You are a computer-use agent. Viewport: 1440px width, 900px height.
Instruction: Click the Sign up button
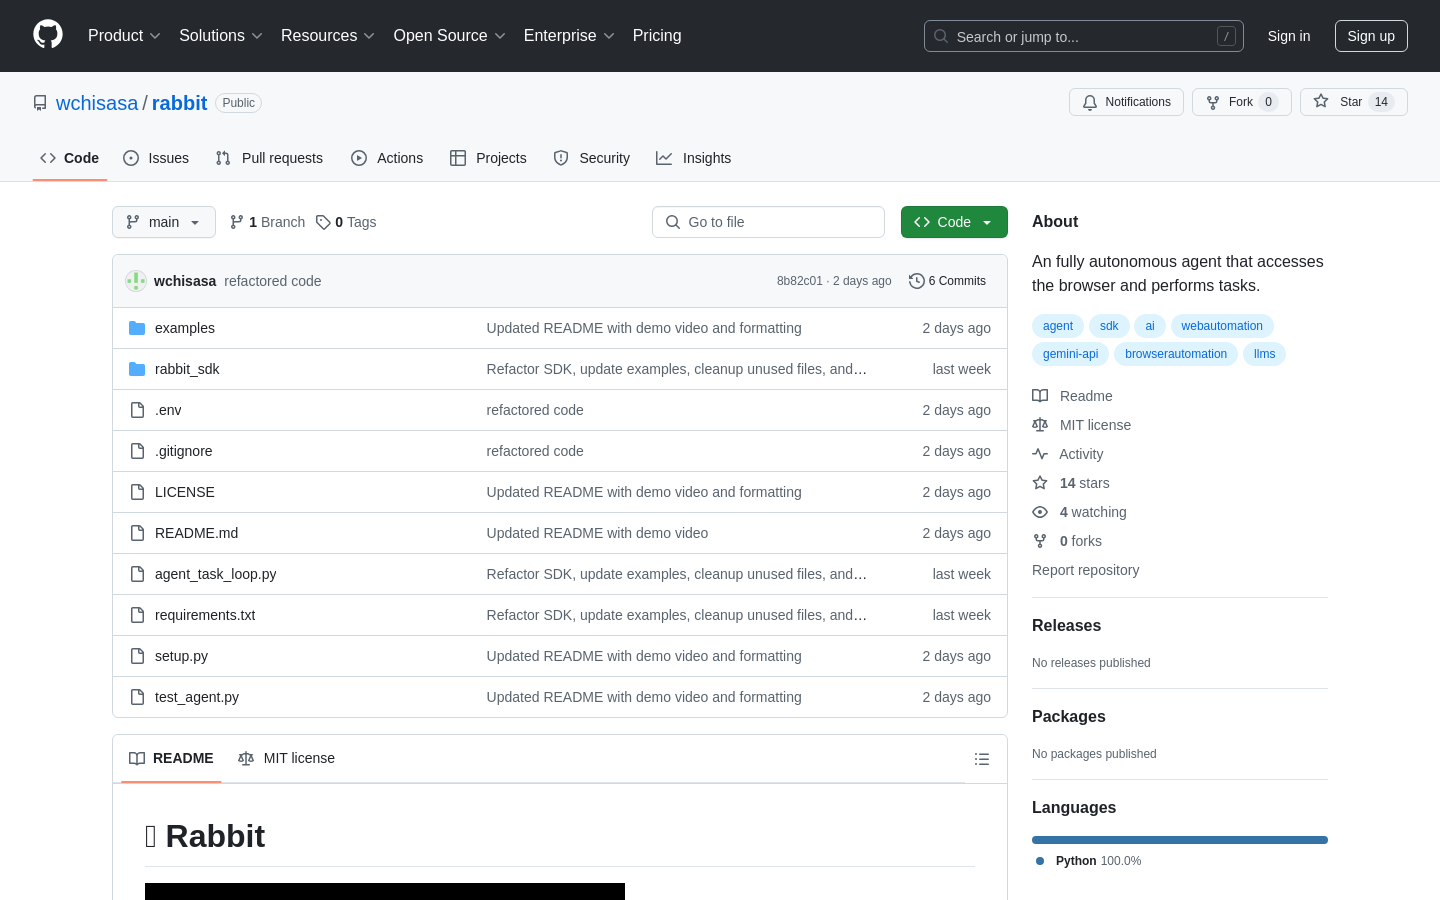(1371, 36)
